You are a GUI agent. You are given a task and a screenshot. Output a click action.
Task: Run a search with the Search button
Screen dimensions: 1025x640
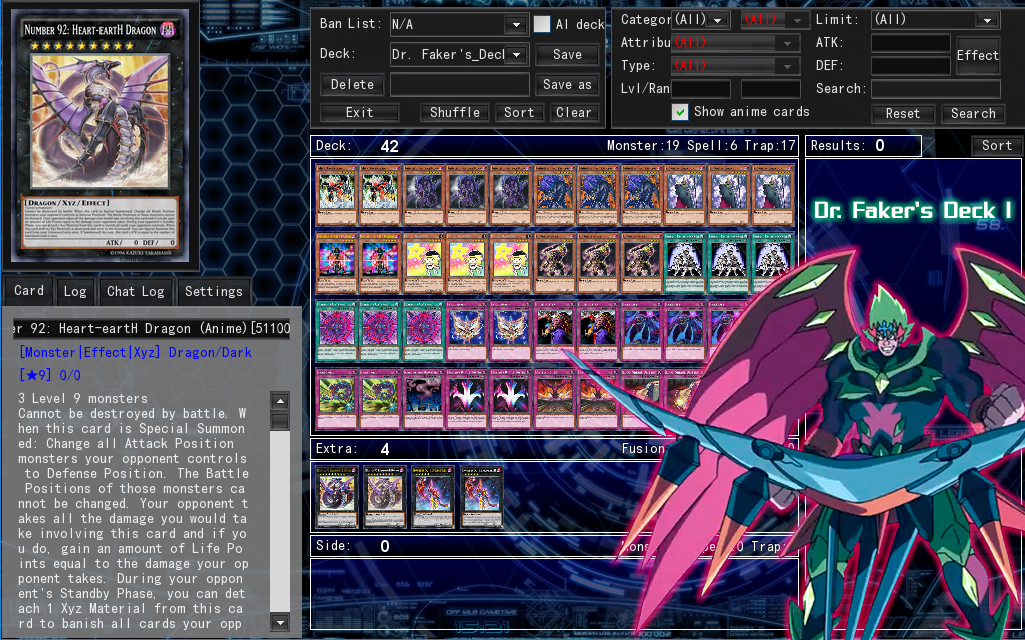coord(972,113)
